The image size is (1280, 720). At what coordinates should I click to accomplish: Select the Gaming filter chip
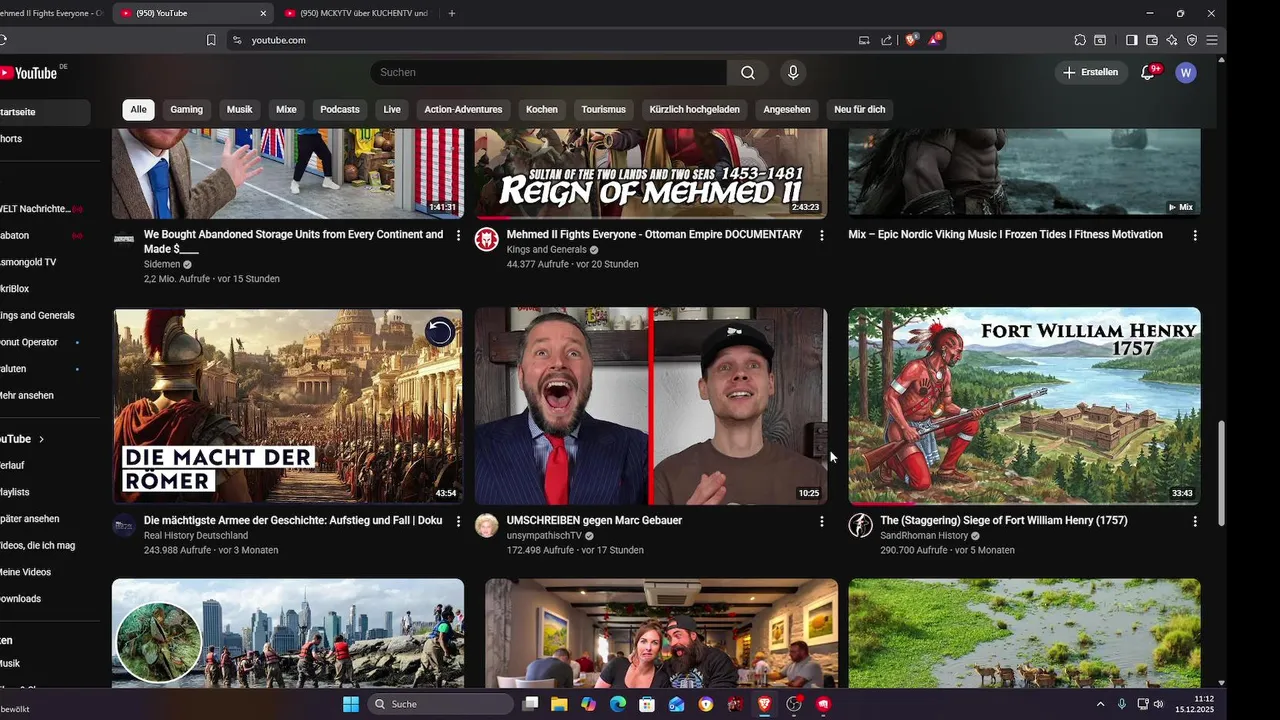click(187, 110)
